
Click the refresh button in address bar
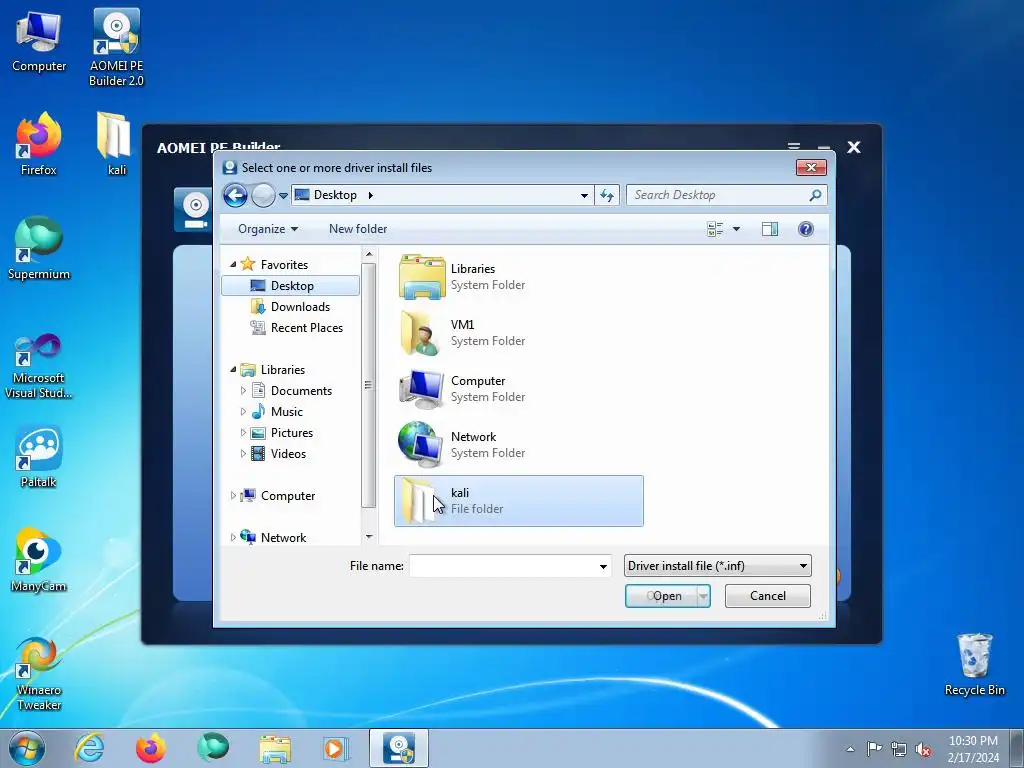pyautogui.click(x=607, y=195)
